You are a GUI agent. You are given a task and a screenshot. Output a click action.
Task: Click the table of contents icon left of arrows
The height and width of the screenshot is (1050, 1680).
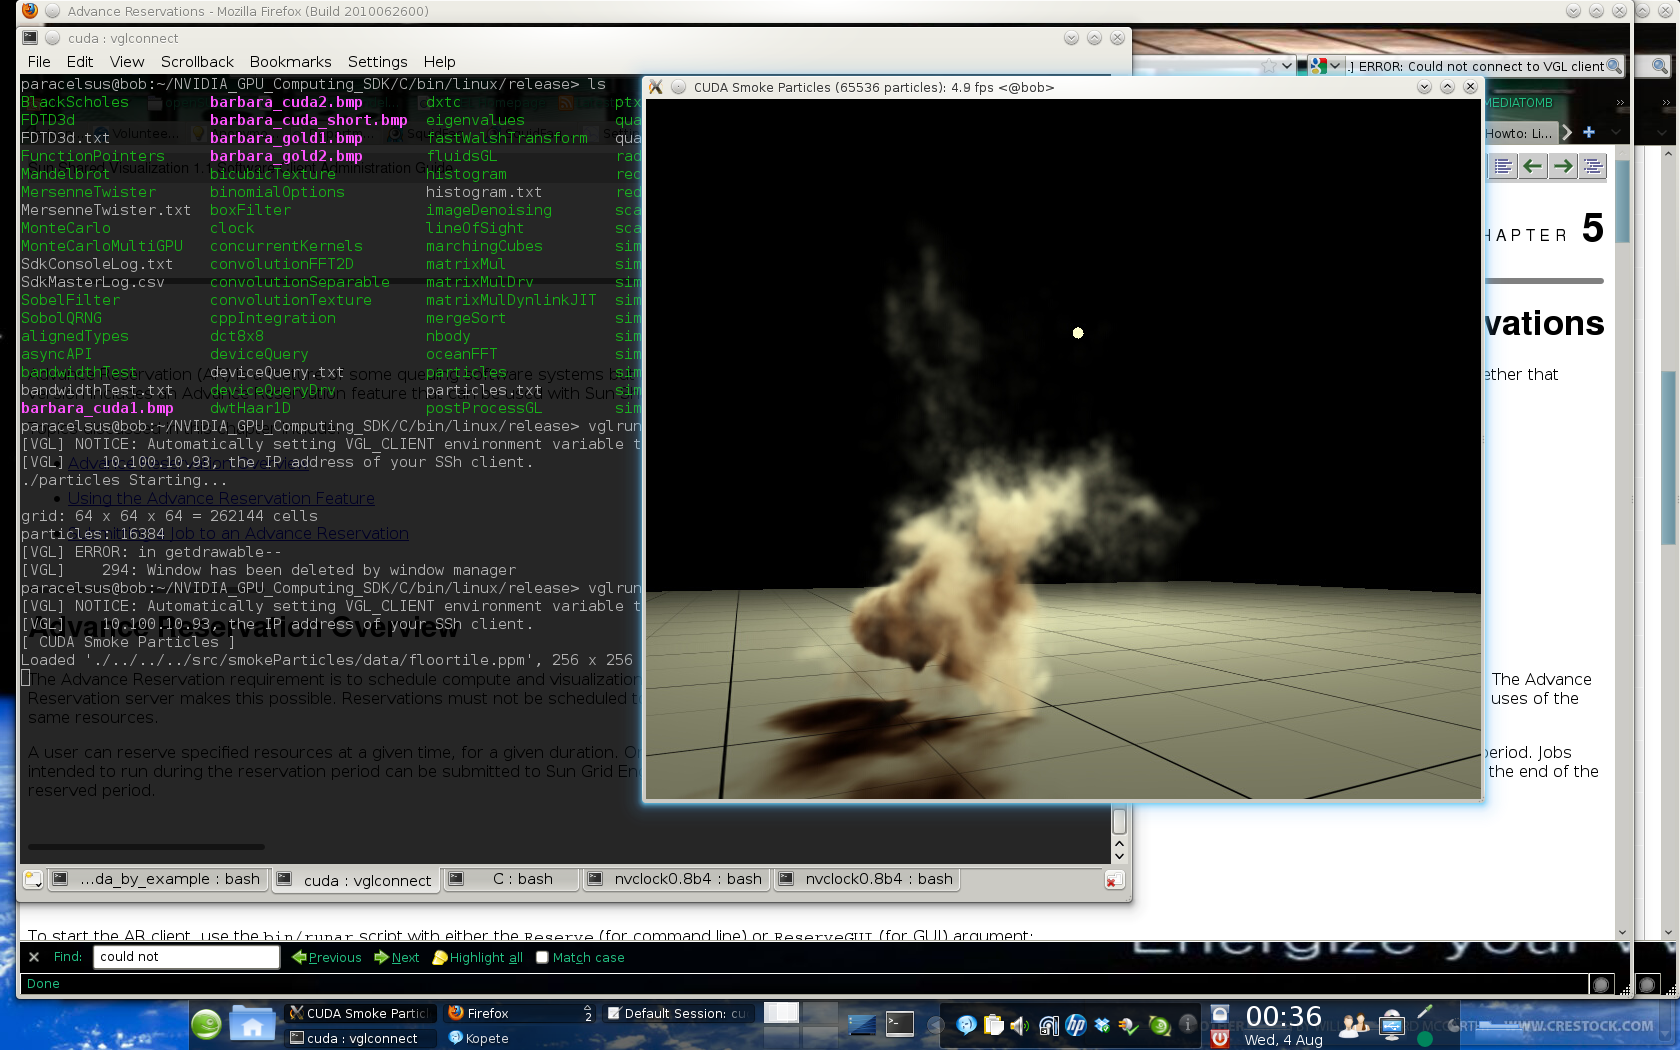(1503, 166)
